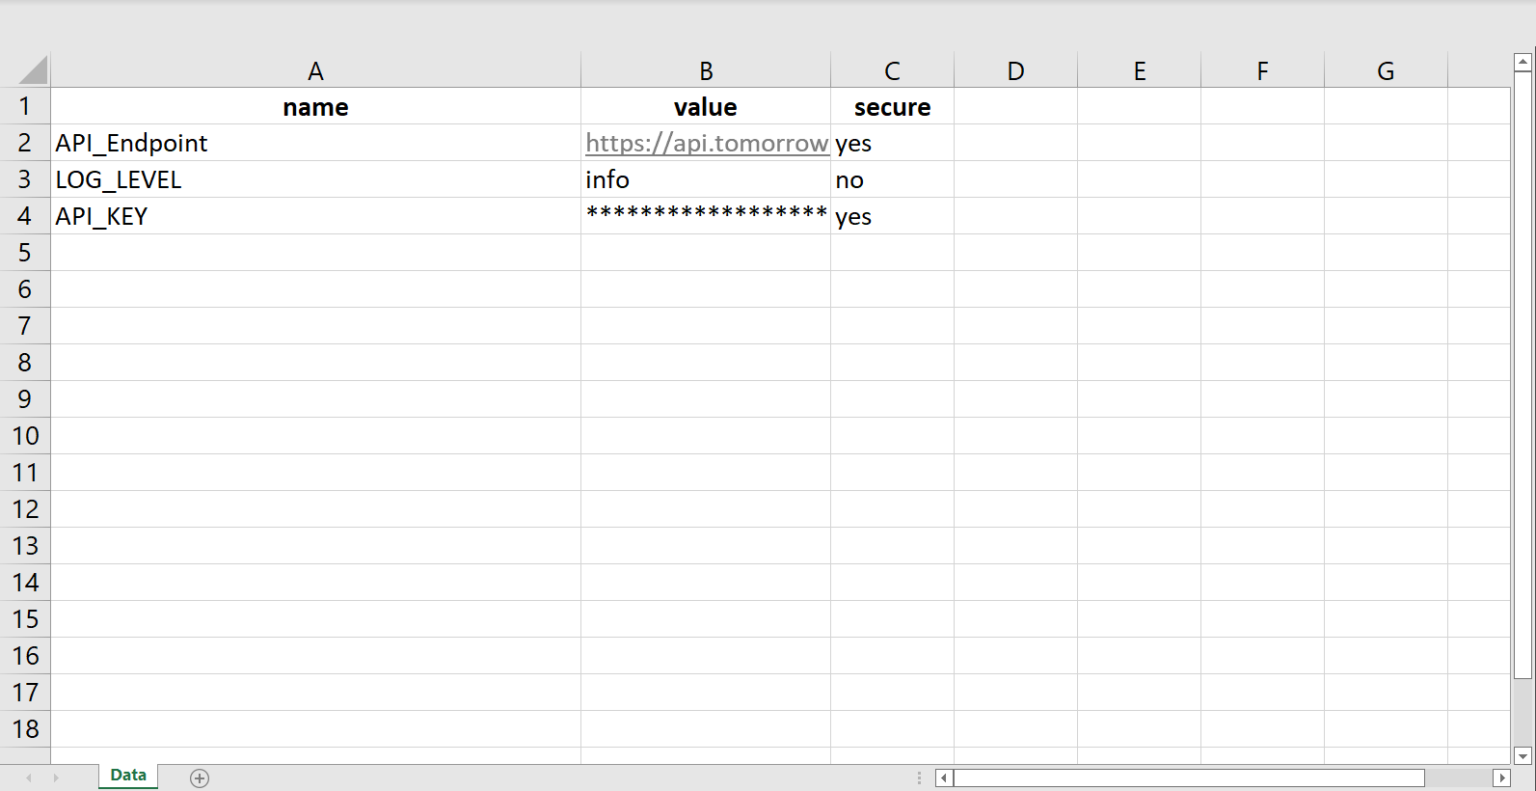Screen dimensions: 1536x791
Task: Select column B header
Action: 705,71
